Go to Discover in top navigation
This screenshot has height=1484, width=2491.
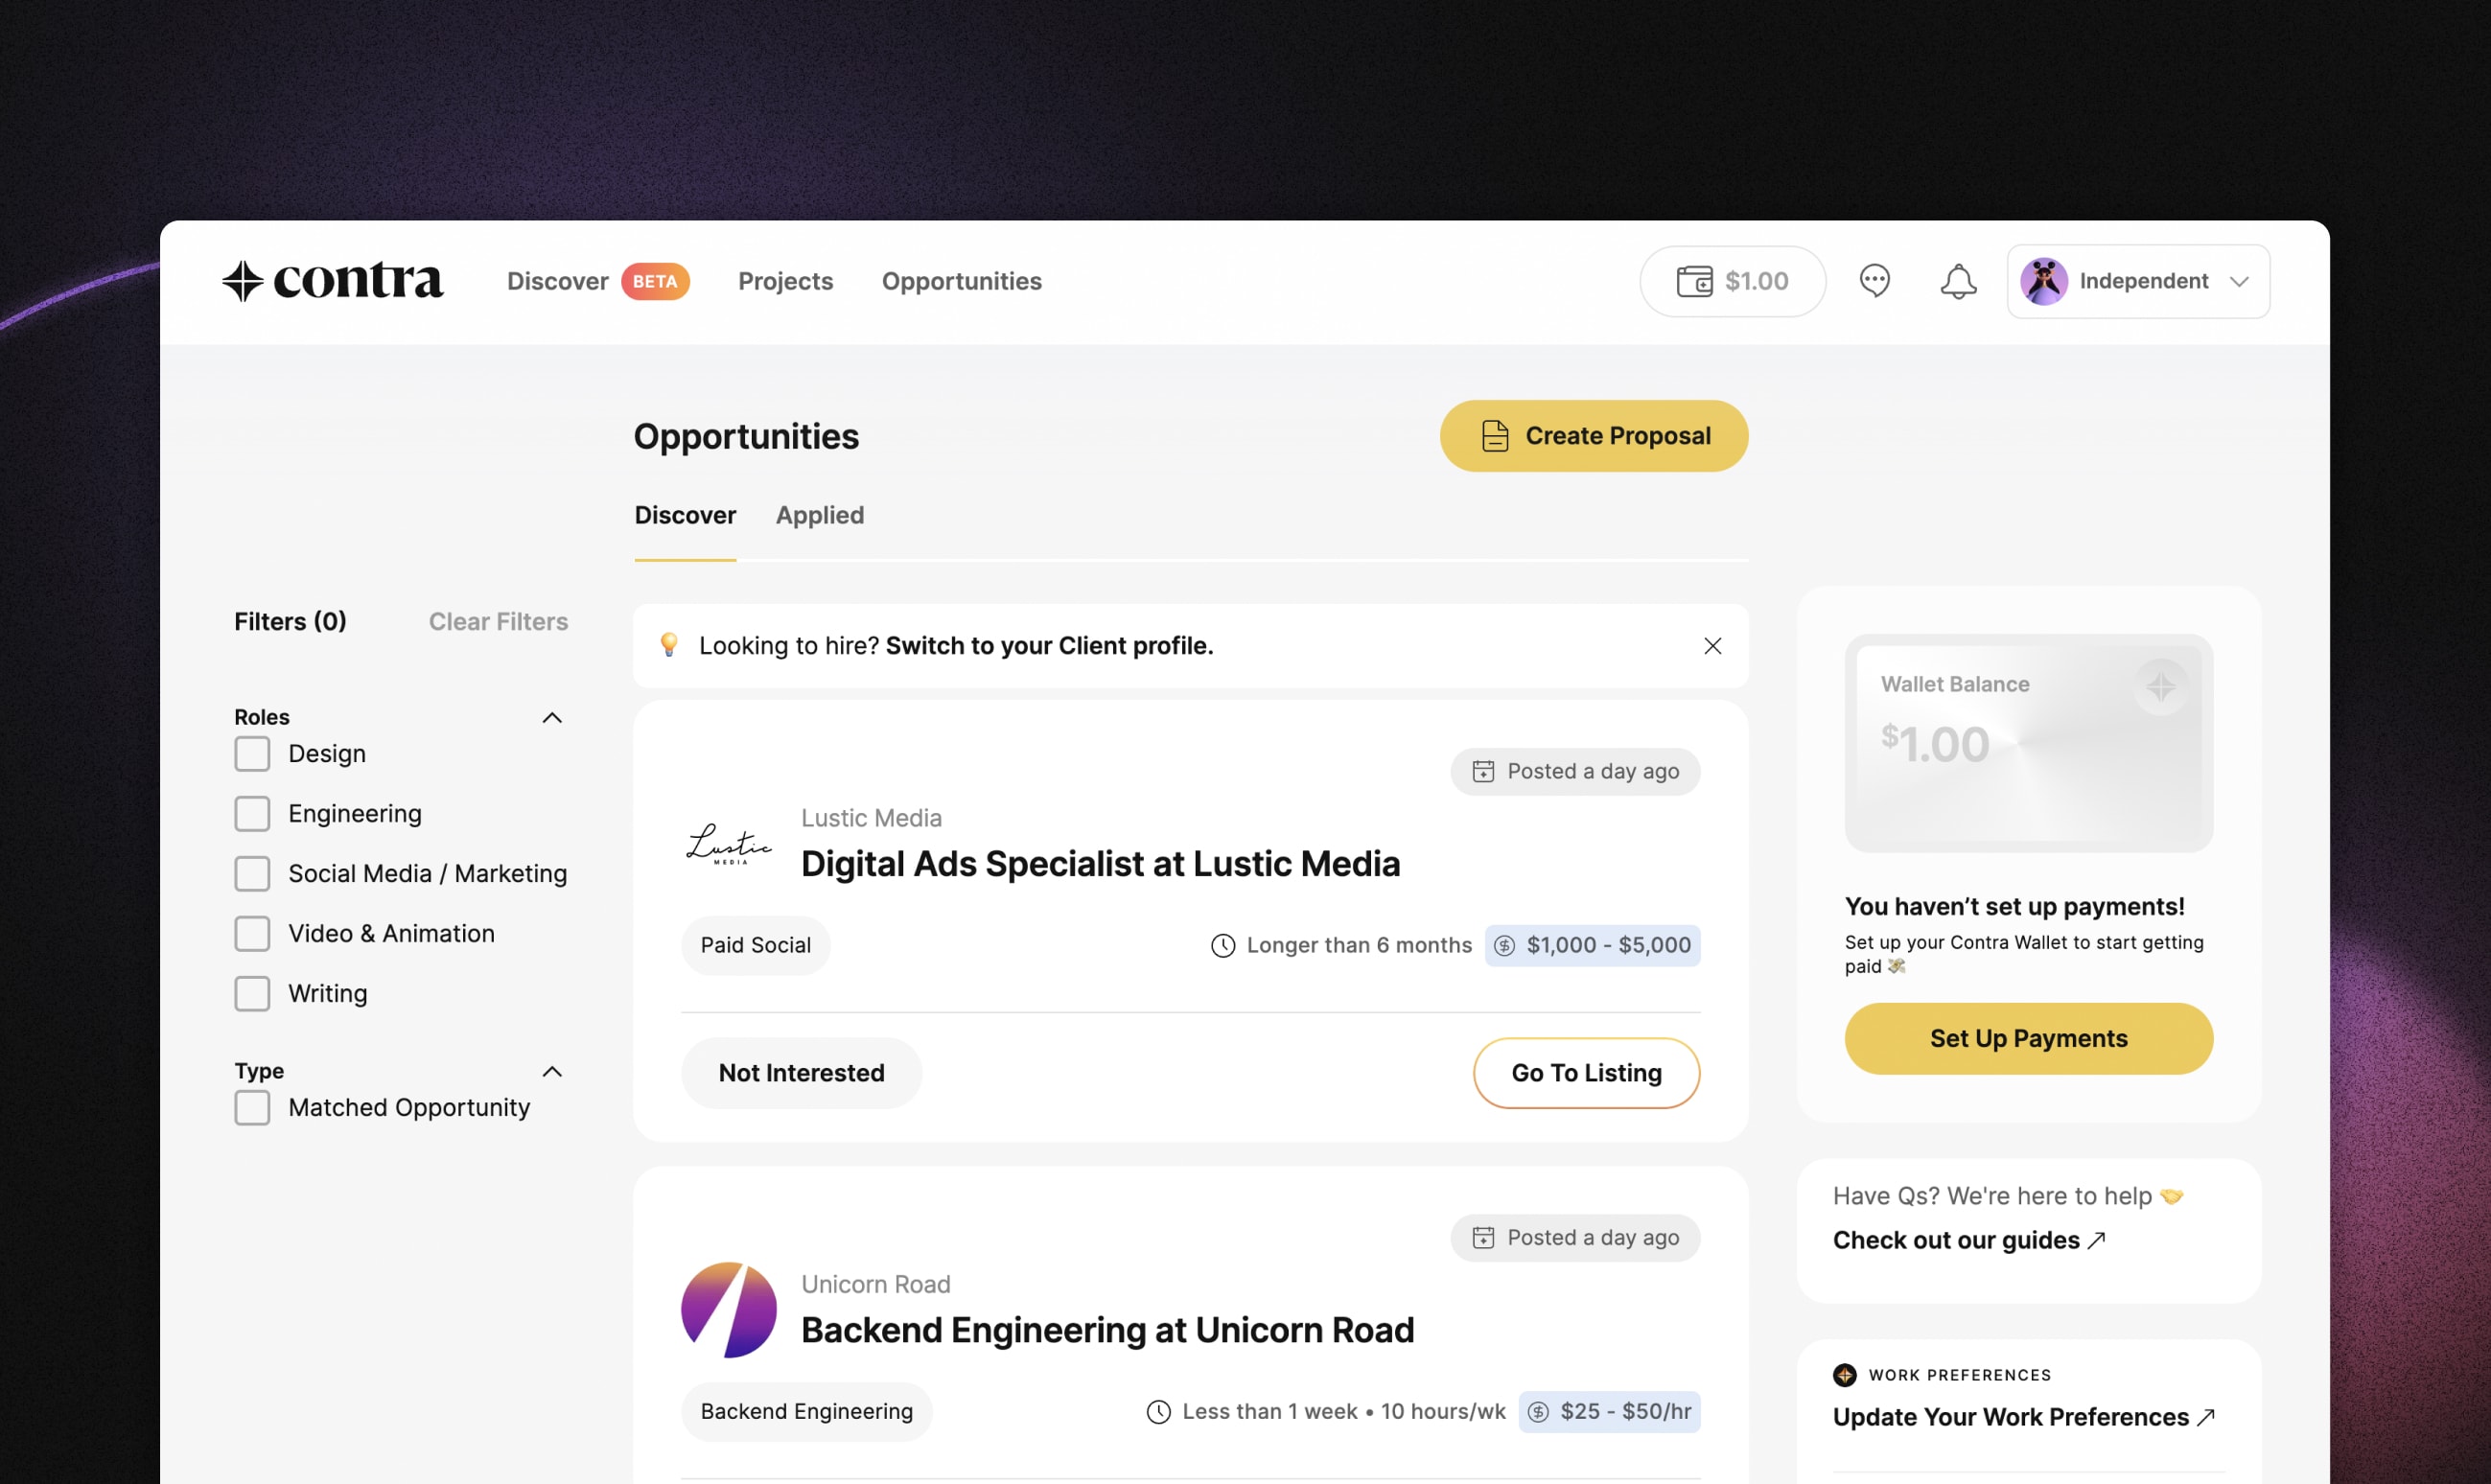(x=557, y=281)
